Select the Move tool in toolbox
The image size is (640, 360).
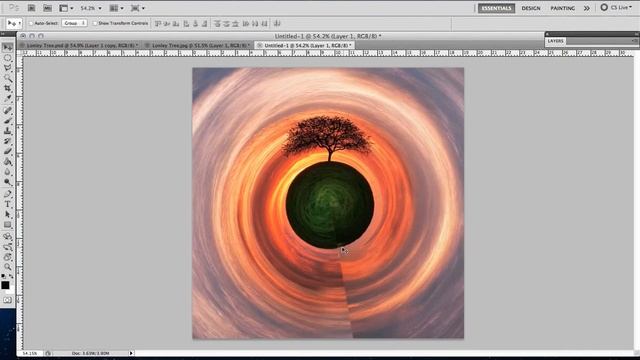tap(7, 48)
